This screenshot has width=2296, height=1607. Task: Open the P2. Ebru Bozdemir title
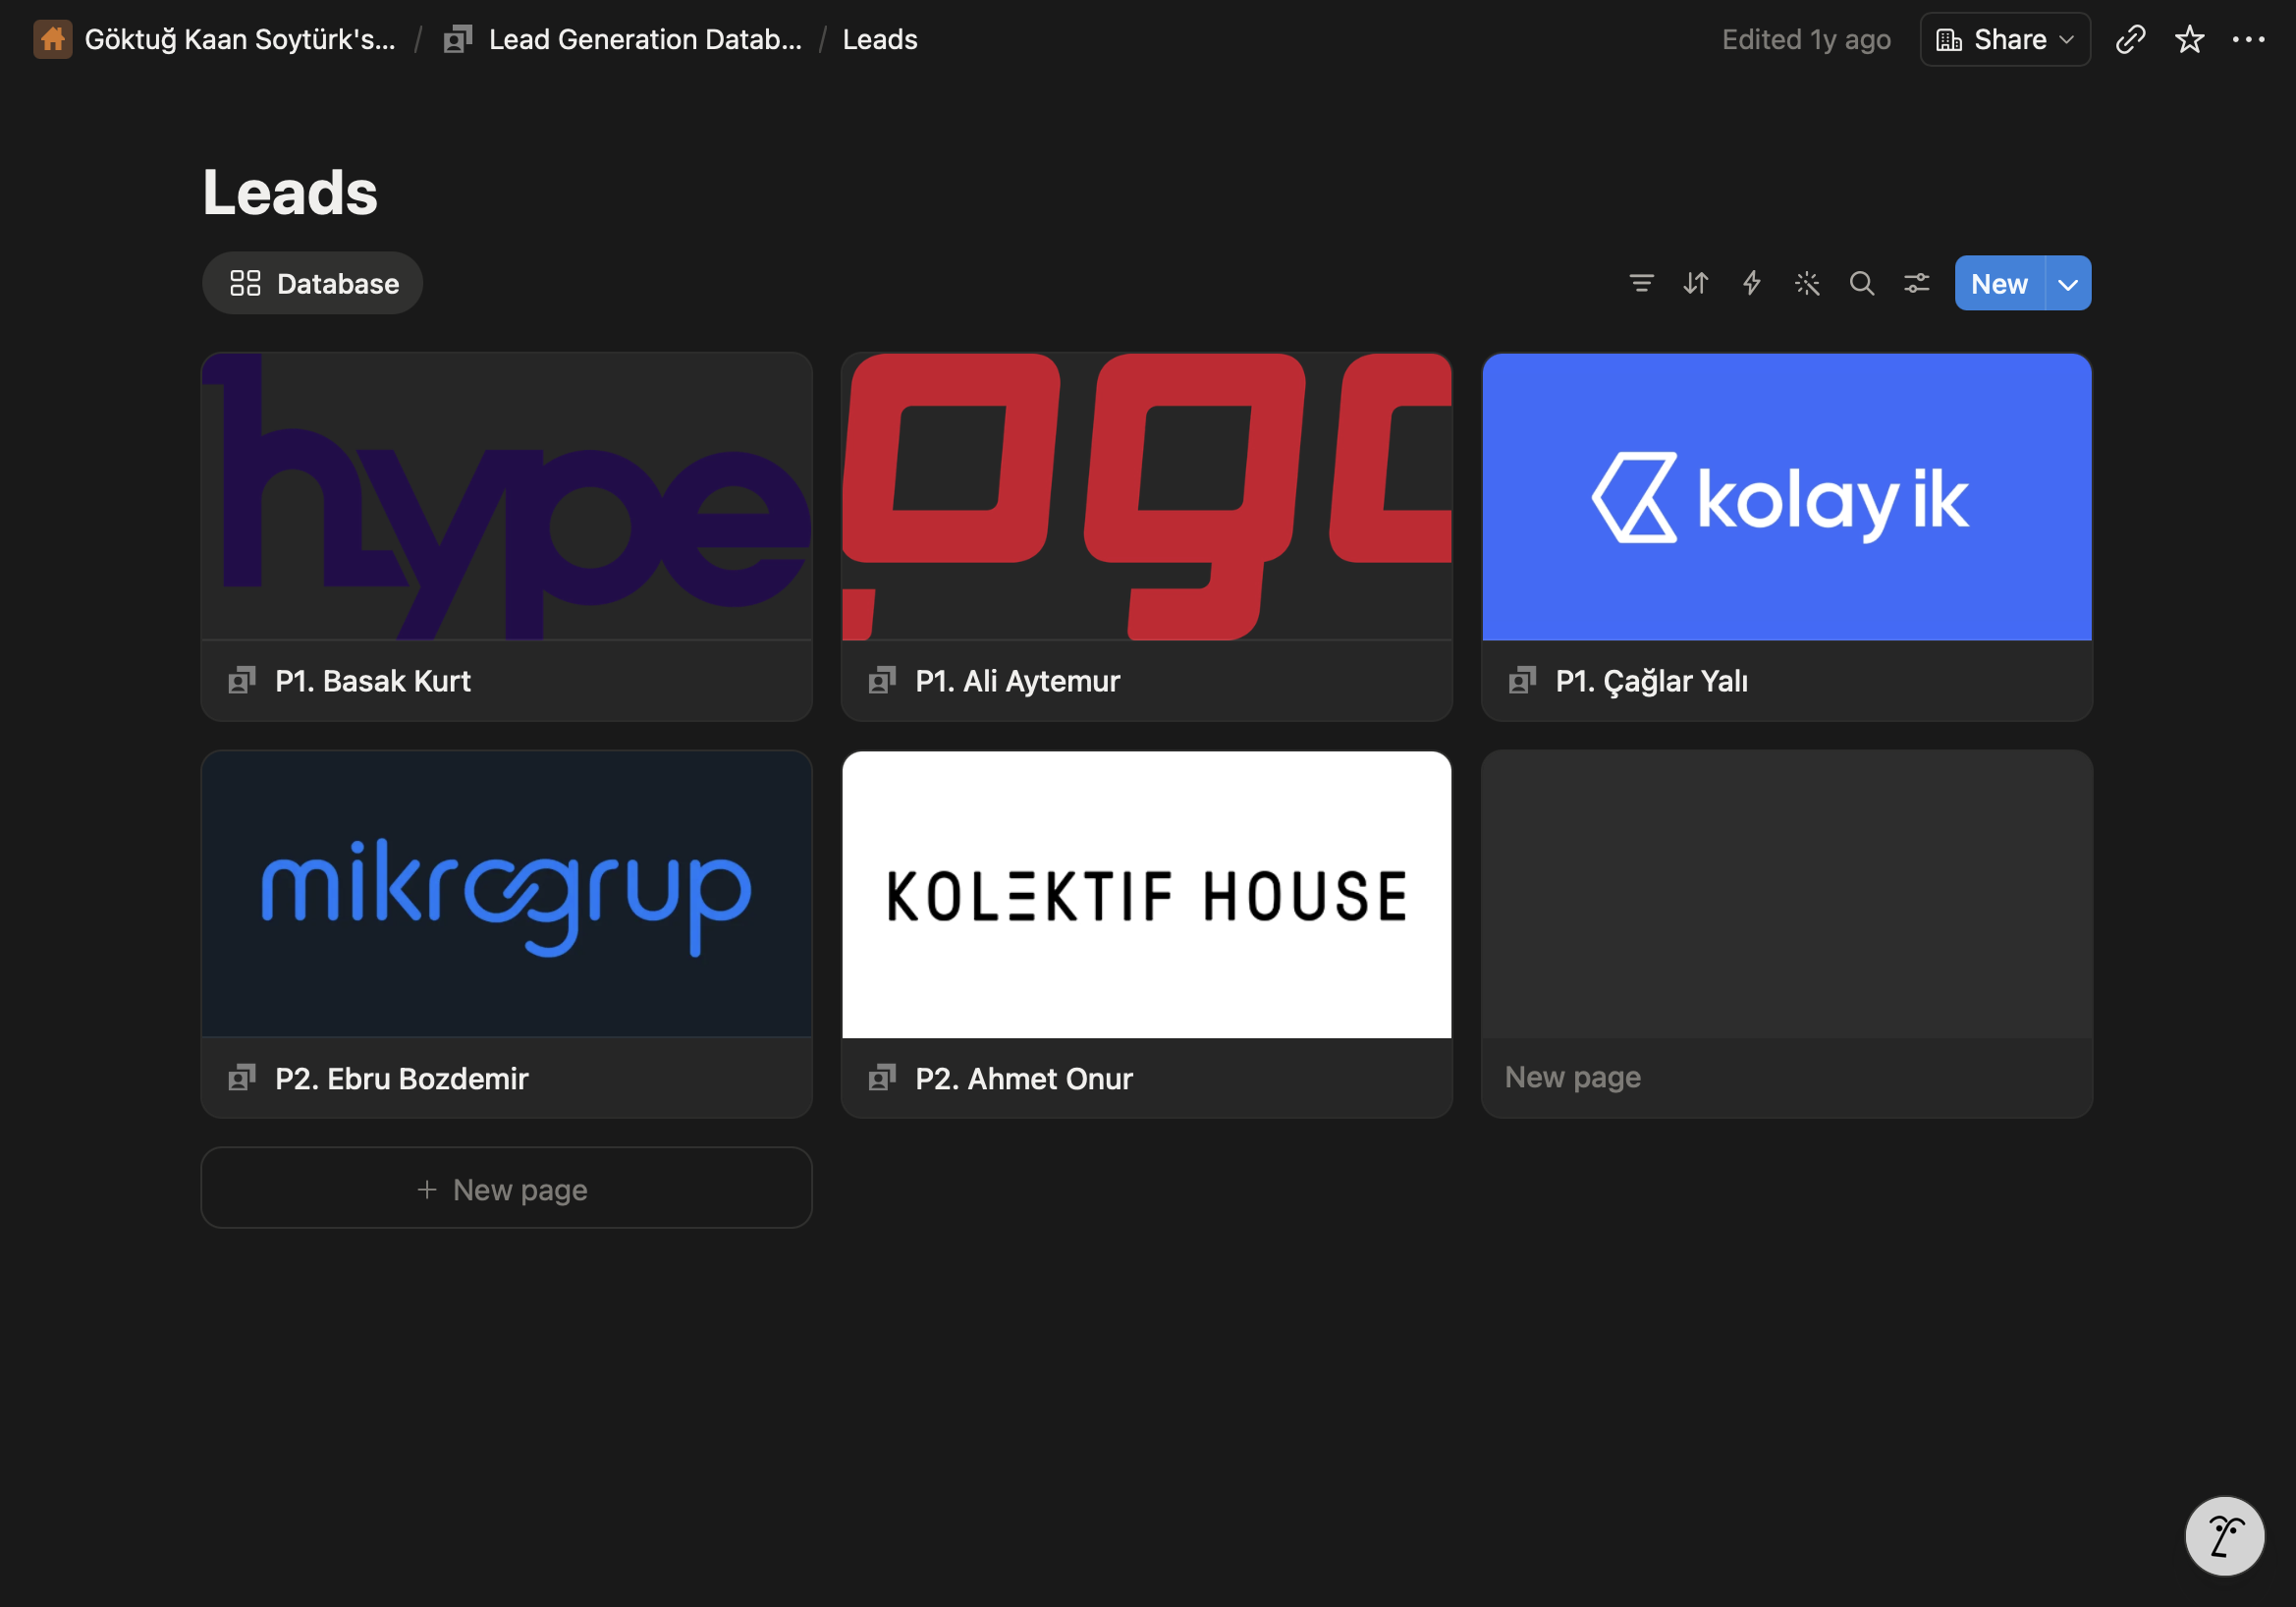pyautogui.click(x=402, y=1078)
